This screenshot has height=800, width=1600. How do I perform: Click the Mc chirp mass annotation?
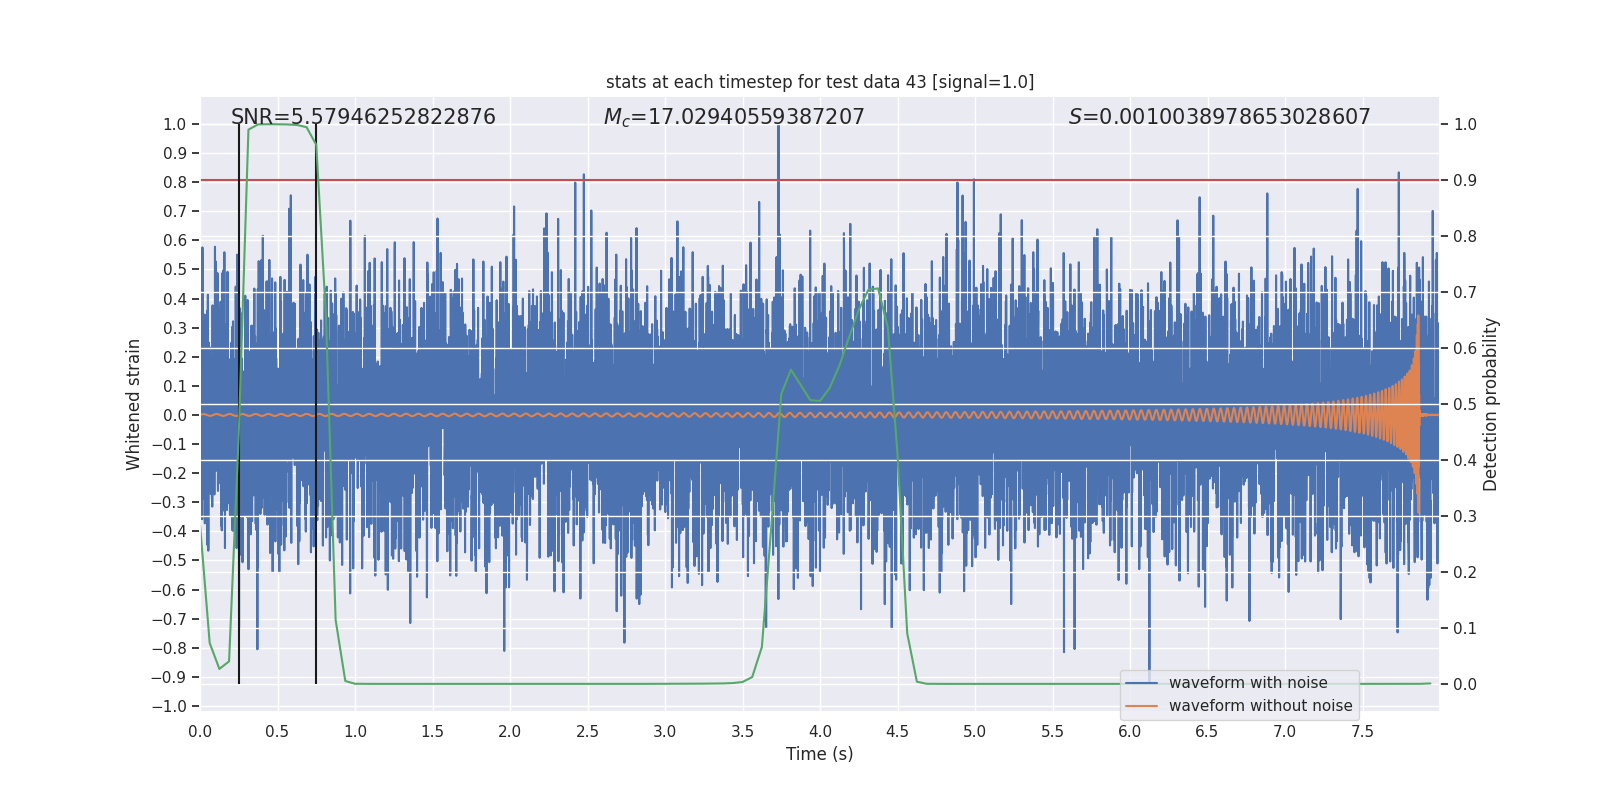click(734, 117)
